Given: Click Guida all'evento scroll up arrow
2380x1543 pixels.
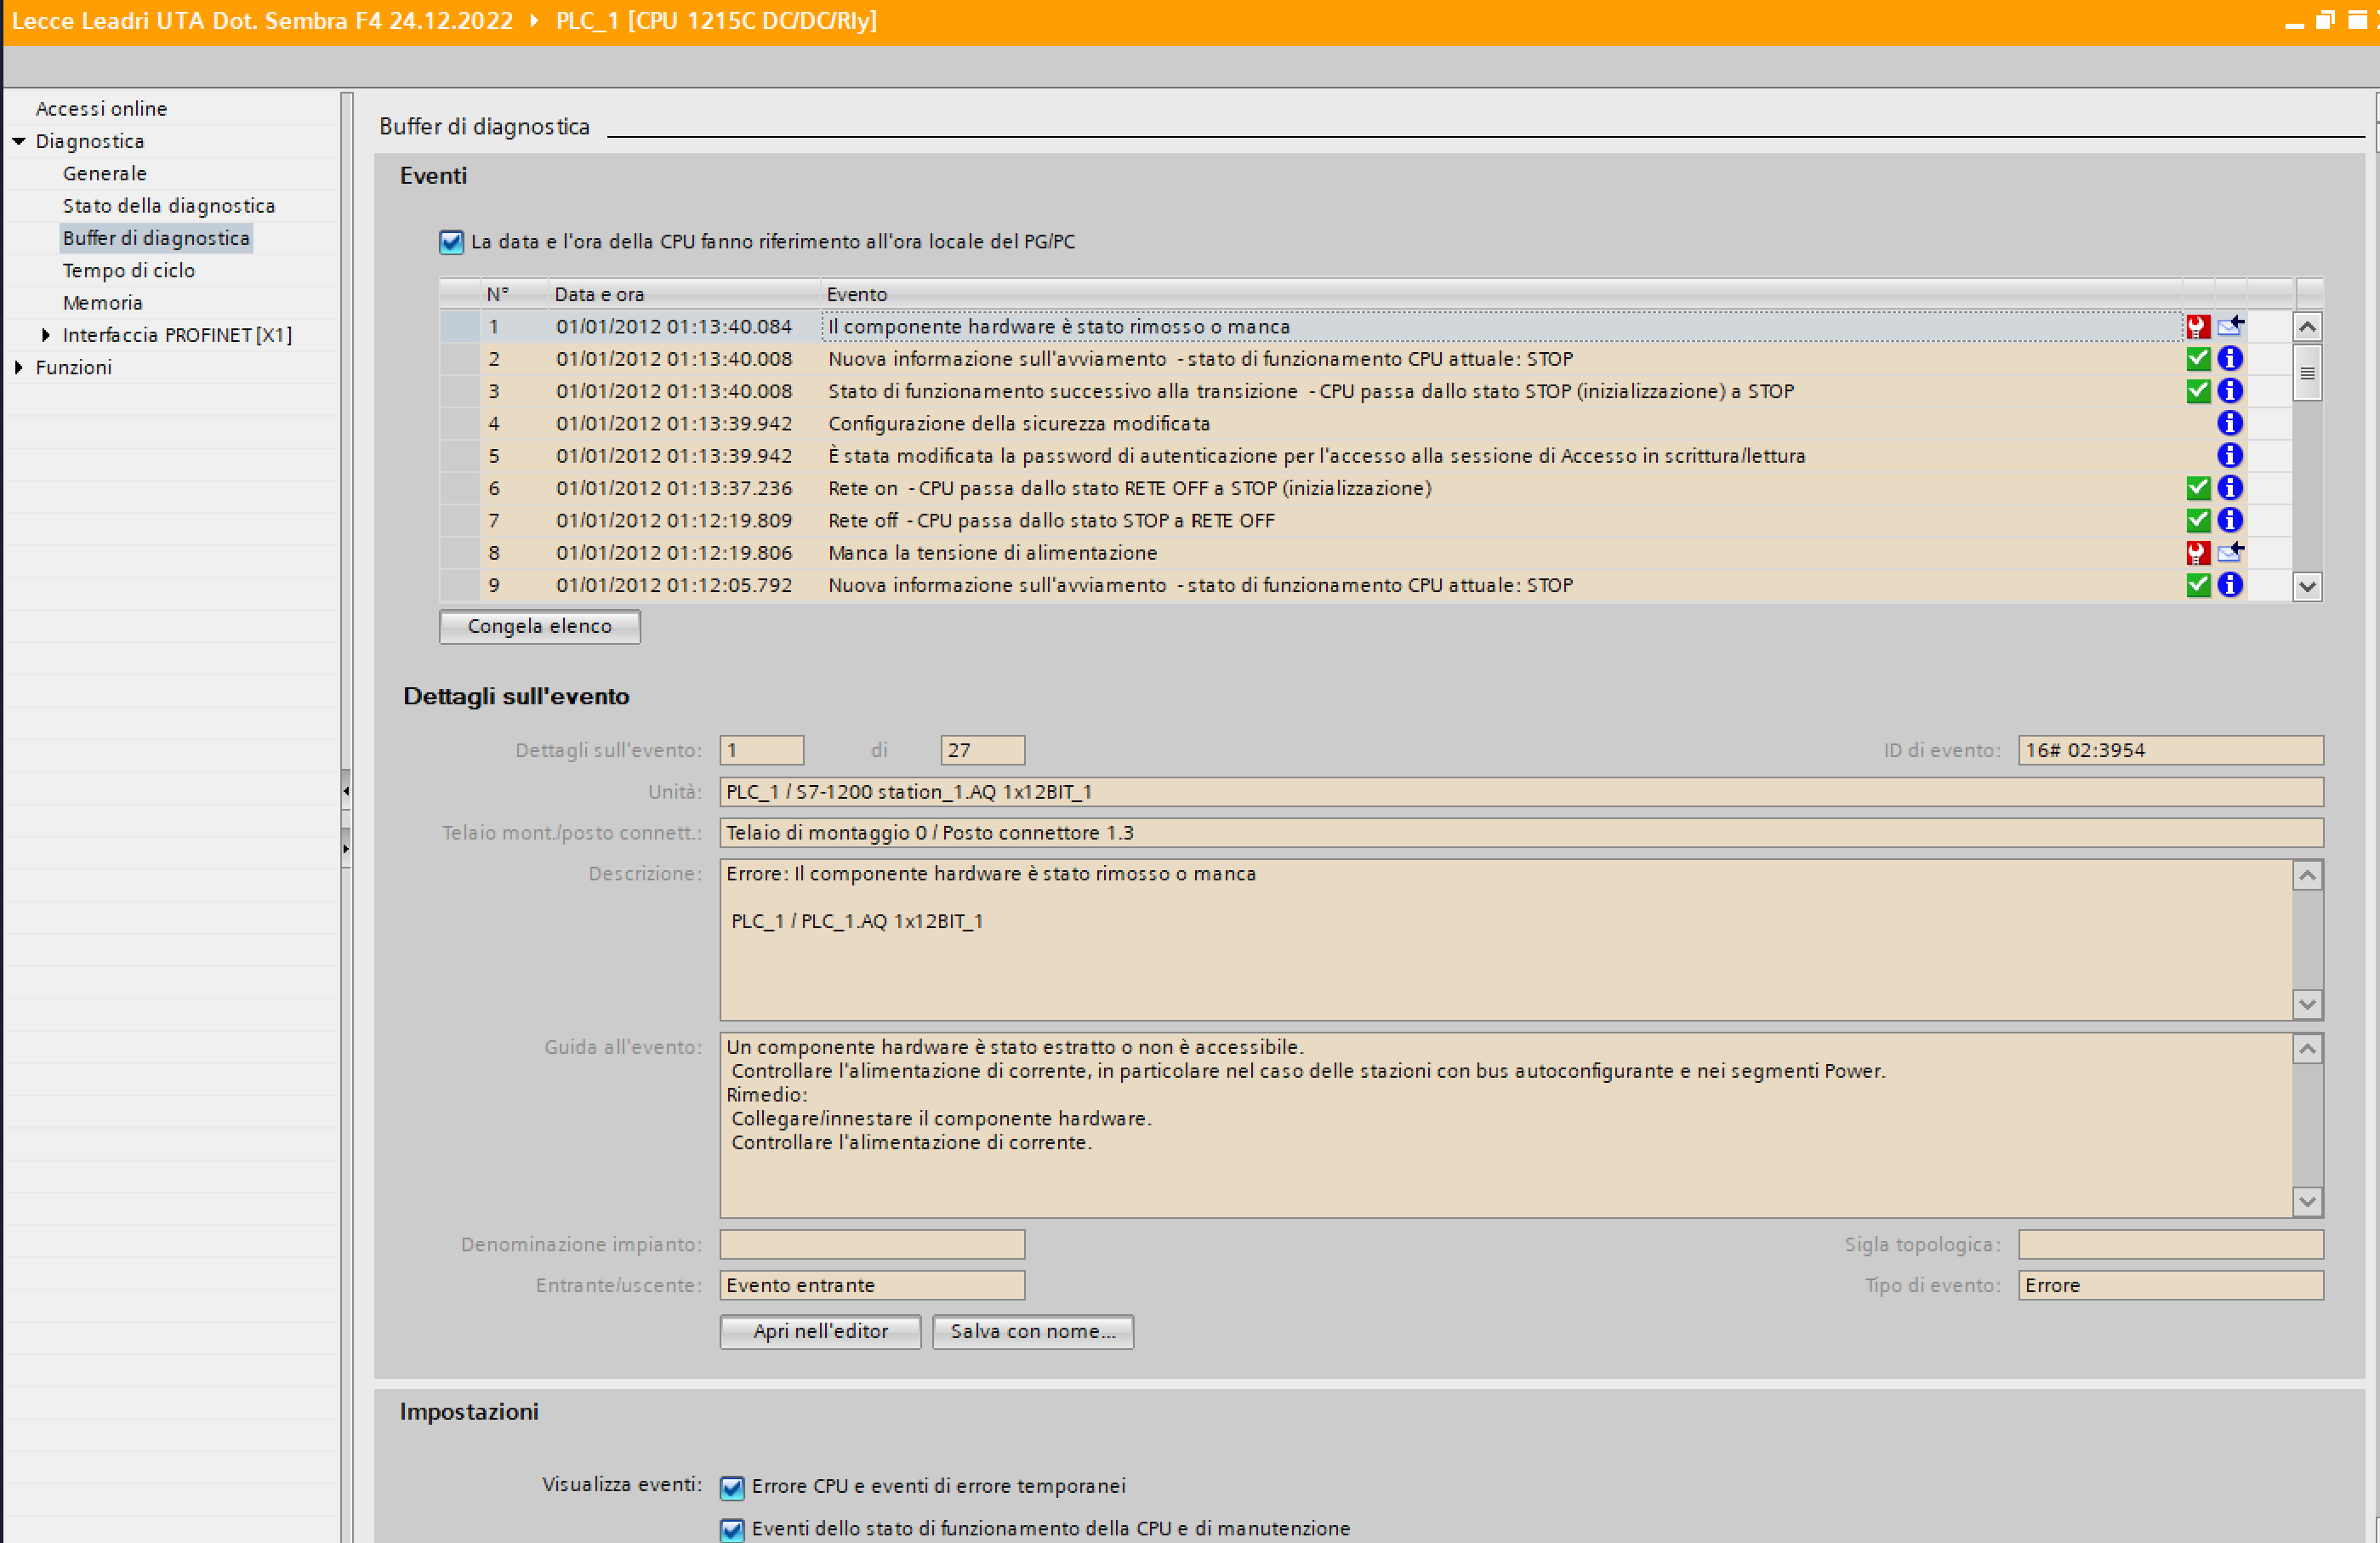Looking at the screenshot, I should coord(2306,1049).
